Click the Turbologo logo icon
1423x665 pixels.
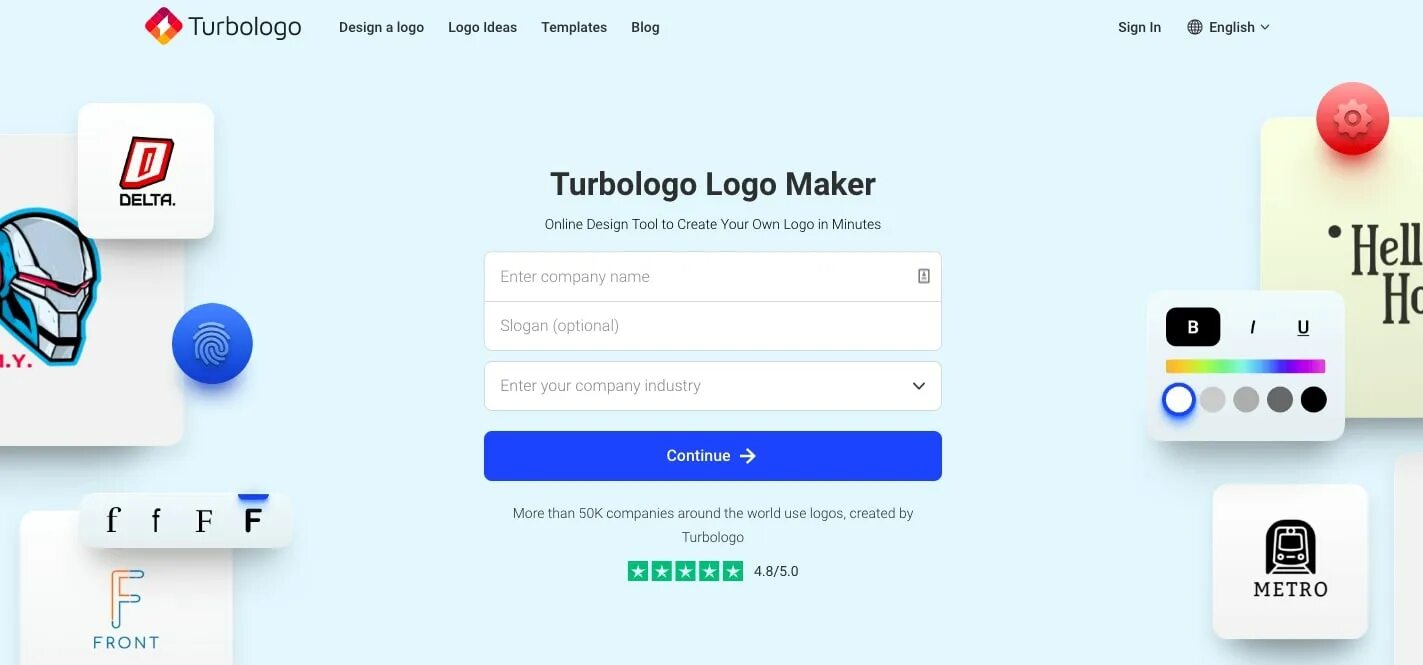[x=163, y=26]
